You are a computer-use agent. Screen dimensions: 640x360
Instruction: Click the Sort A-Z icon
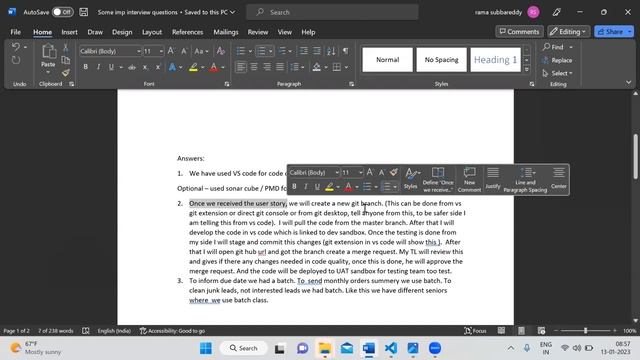[x=331, y=51]
